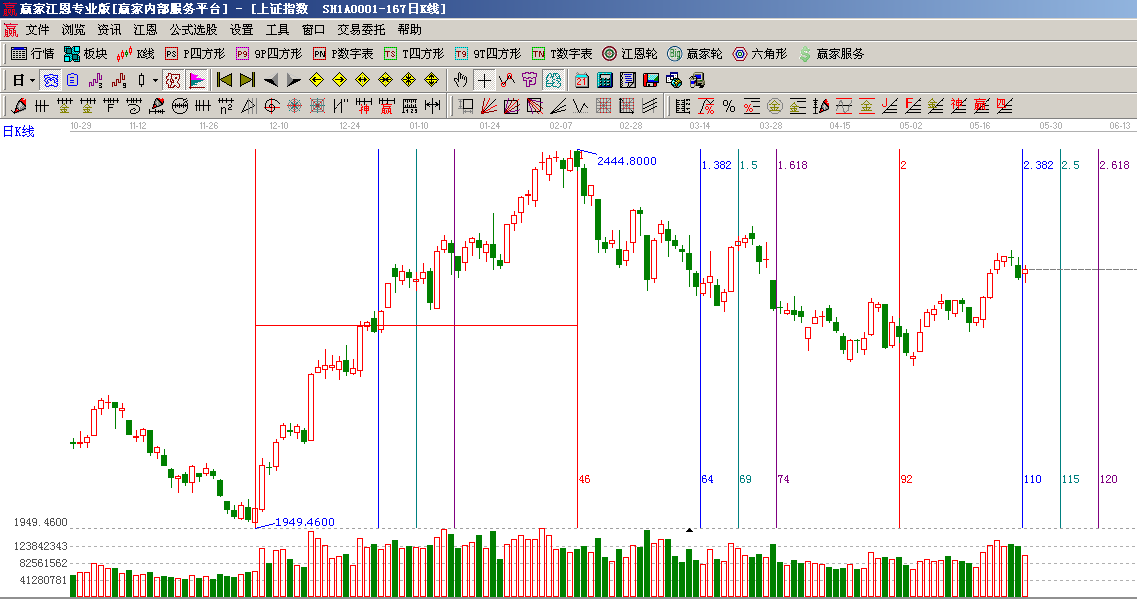Open the 公式选股 menu
1137x600 pixels.
(x=193, y=30)
